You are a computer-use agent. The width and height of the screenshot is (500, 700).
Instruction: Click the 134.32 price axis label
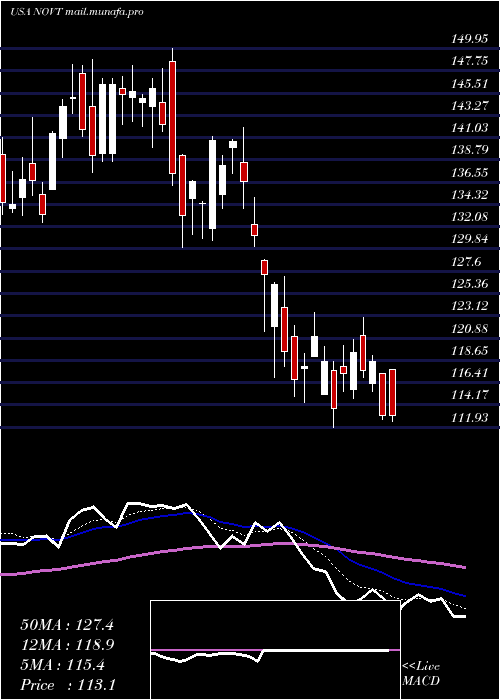469,195
